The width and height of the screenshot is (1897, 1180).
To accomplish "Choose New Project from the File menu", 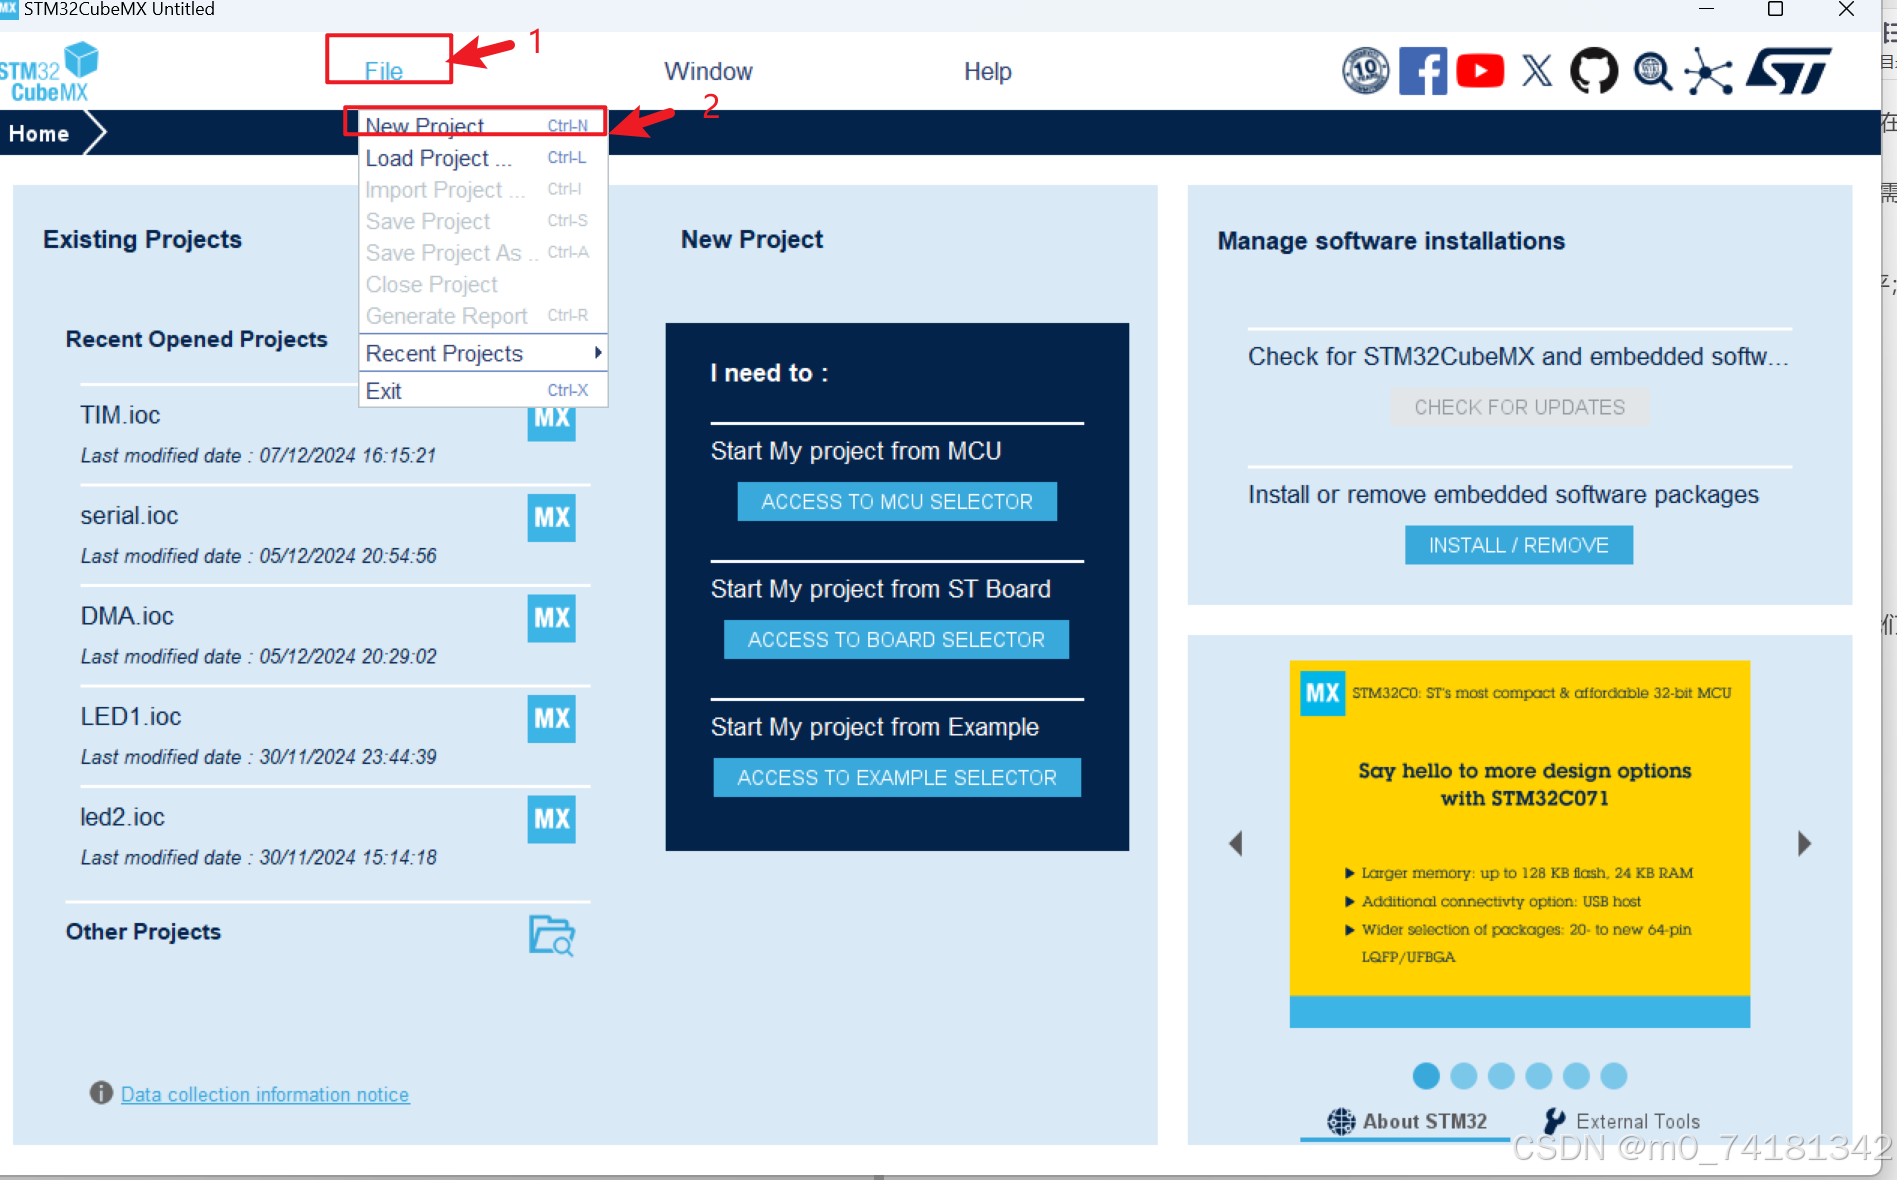I will [x=483, y=125].
